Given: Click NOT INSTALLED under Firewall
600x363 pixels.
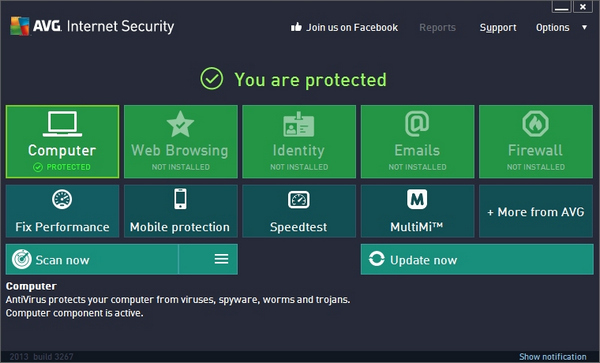Looking at the screenshot, I should click(x=536, y=167).
